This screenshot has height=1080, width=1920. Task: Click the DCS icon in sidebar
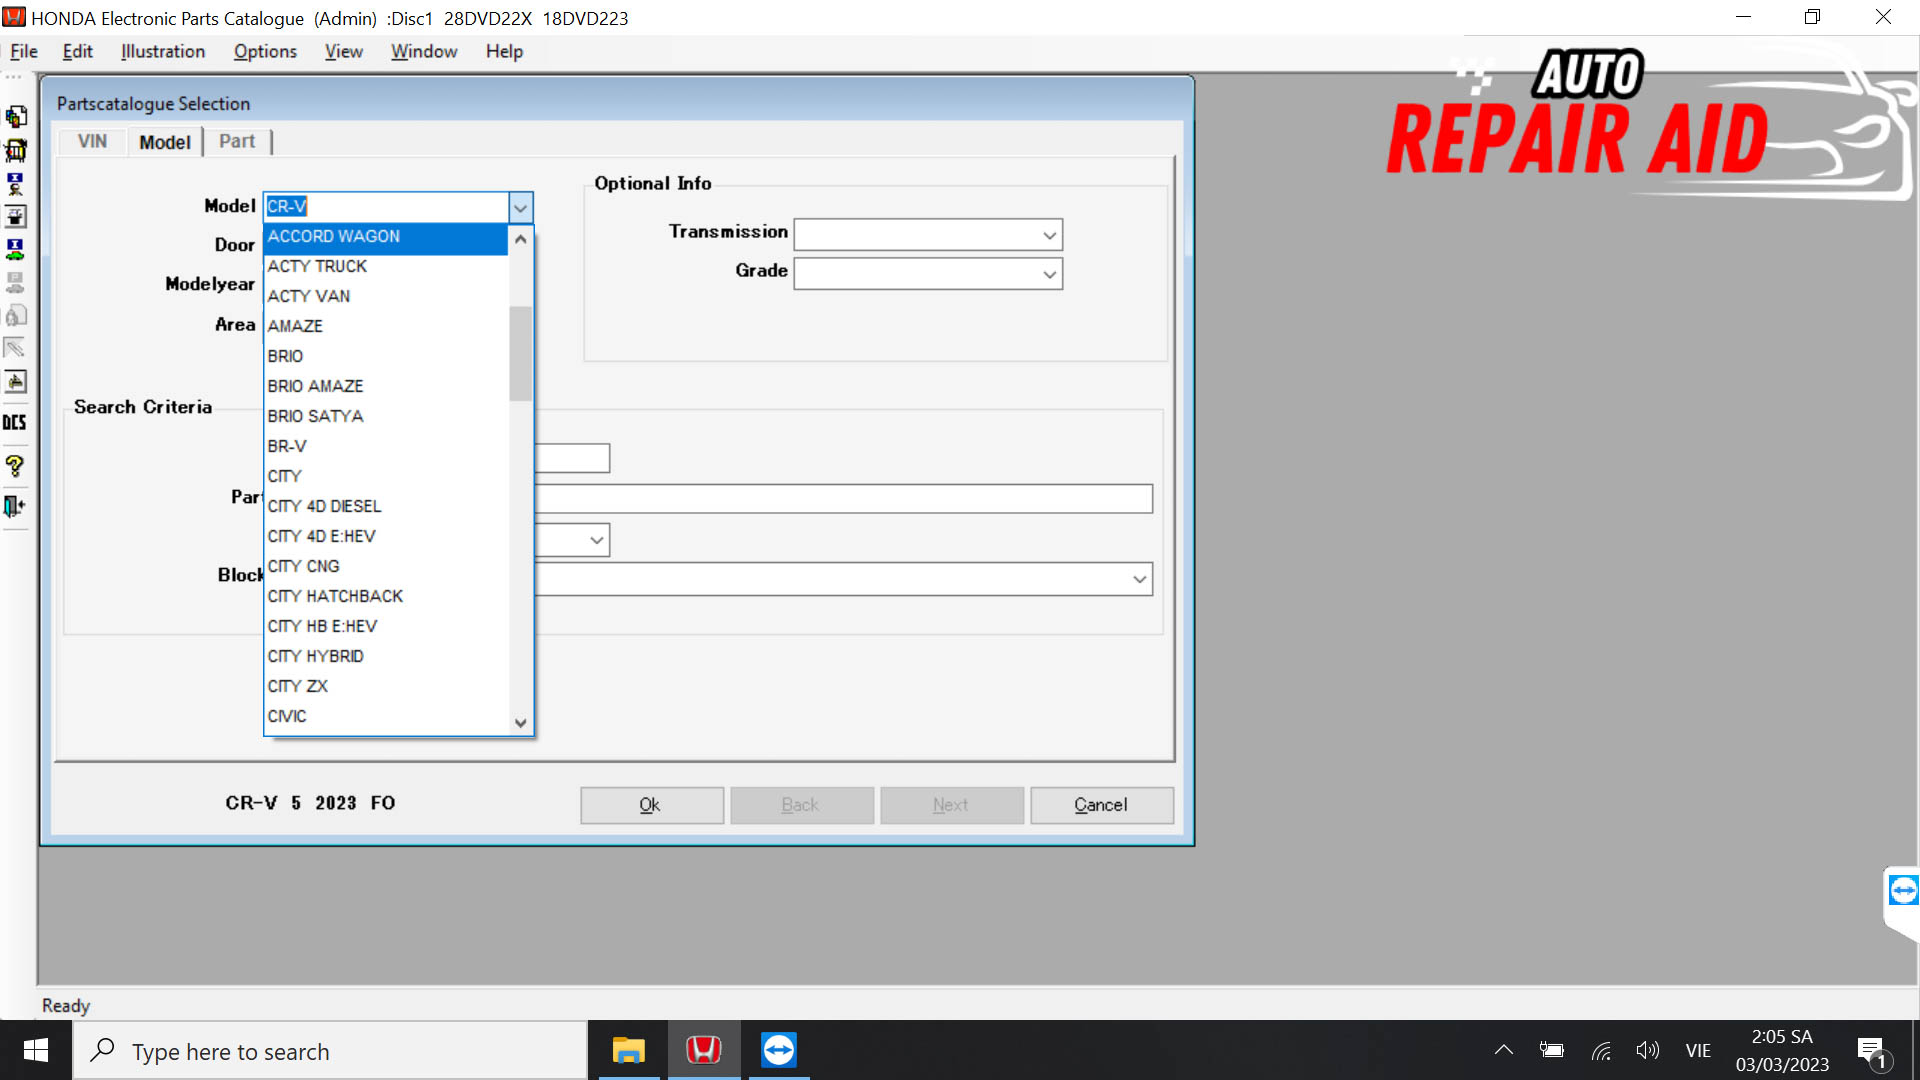(16, 422)
